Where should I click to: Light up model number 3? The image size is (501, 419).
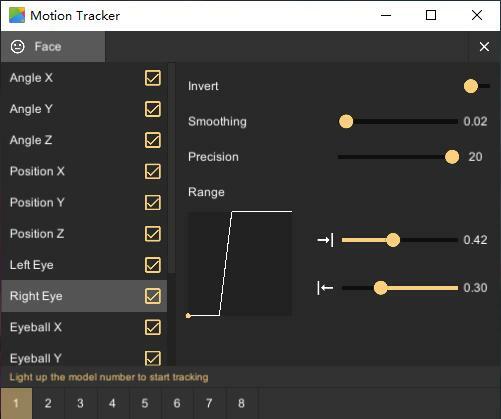click(x=80, y=403)
